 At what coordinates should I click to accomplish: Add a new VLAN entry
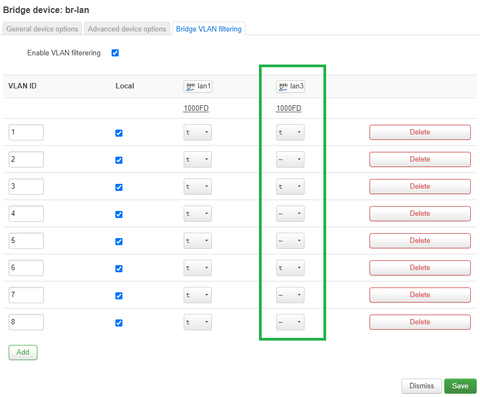[x=23, y=352]
